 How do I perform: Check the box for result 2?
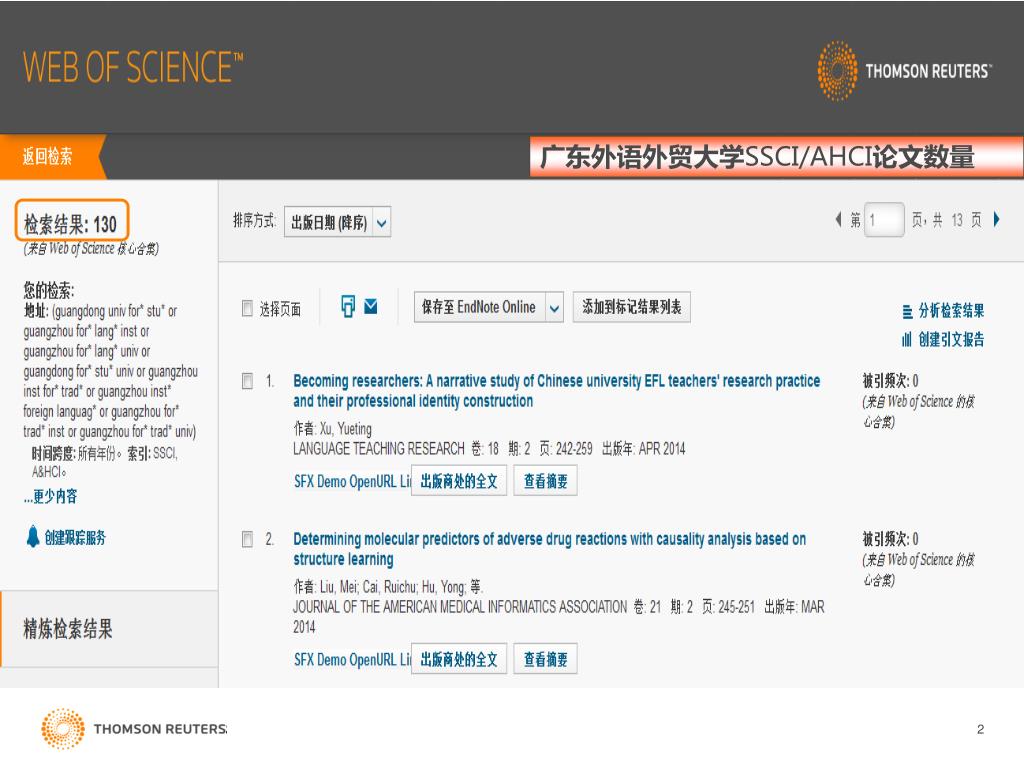(248, 539)
